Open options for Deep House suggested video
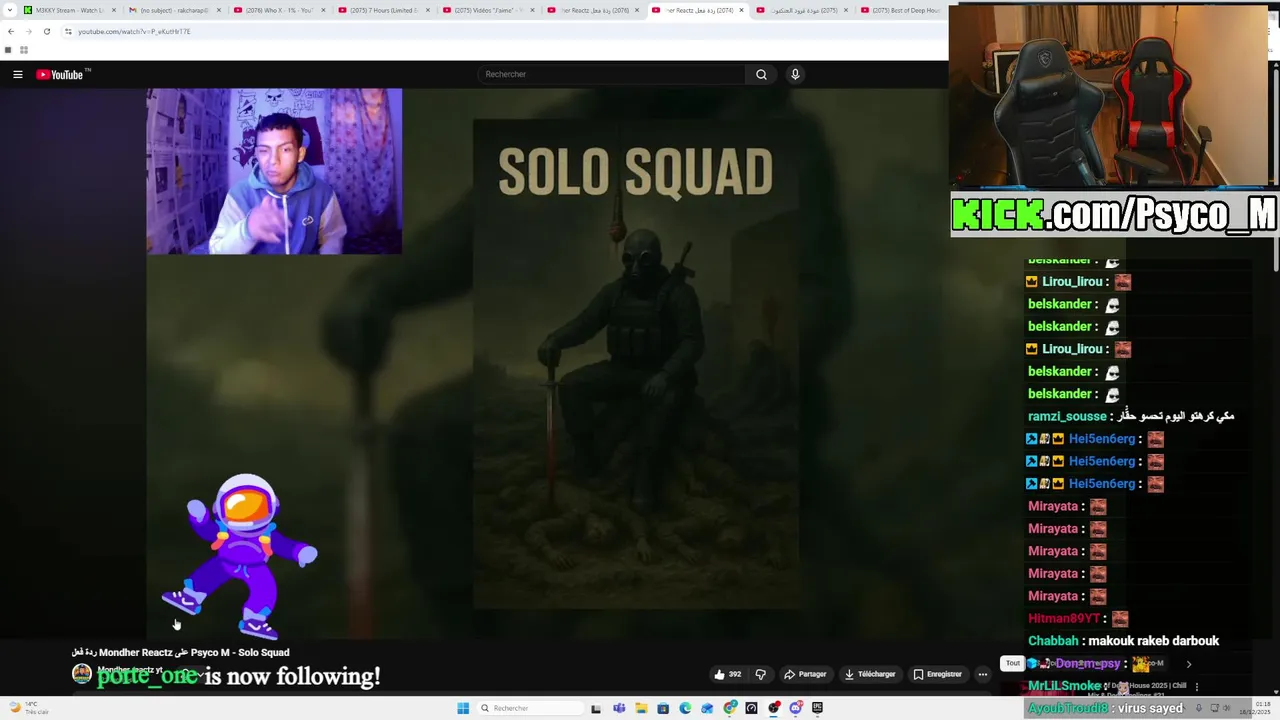Image resolution: width=1280 pixels, height=720 pixels. [1196, 687]
